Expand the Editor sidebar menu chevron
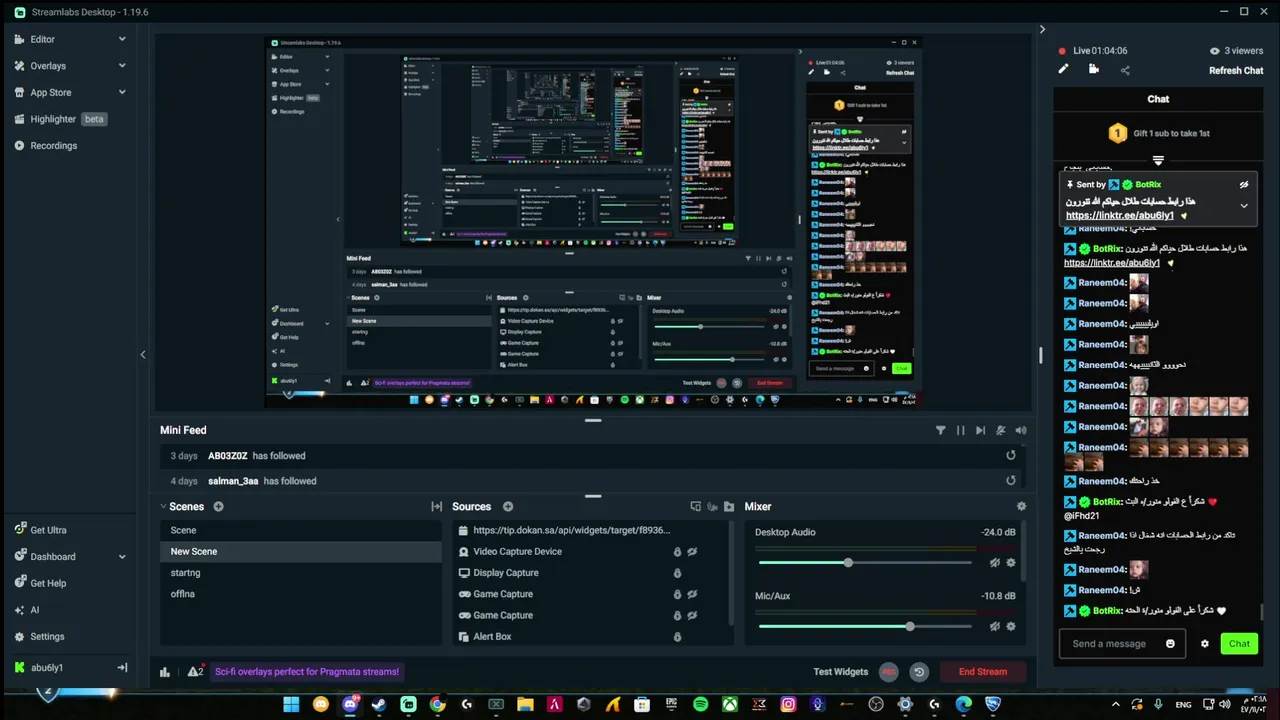The height and width of the screenshot is (720, 1280). (x=122, y=39)
